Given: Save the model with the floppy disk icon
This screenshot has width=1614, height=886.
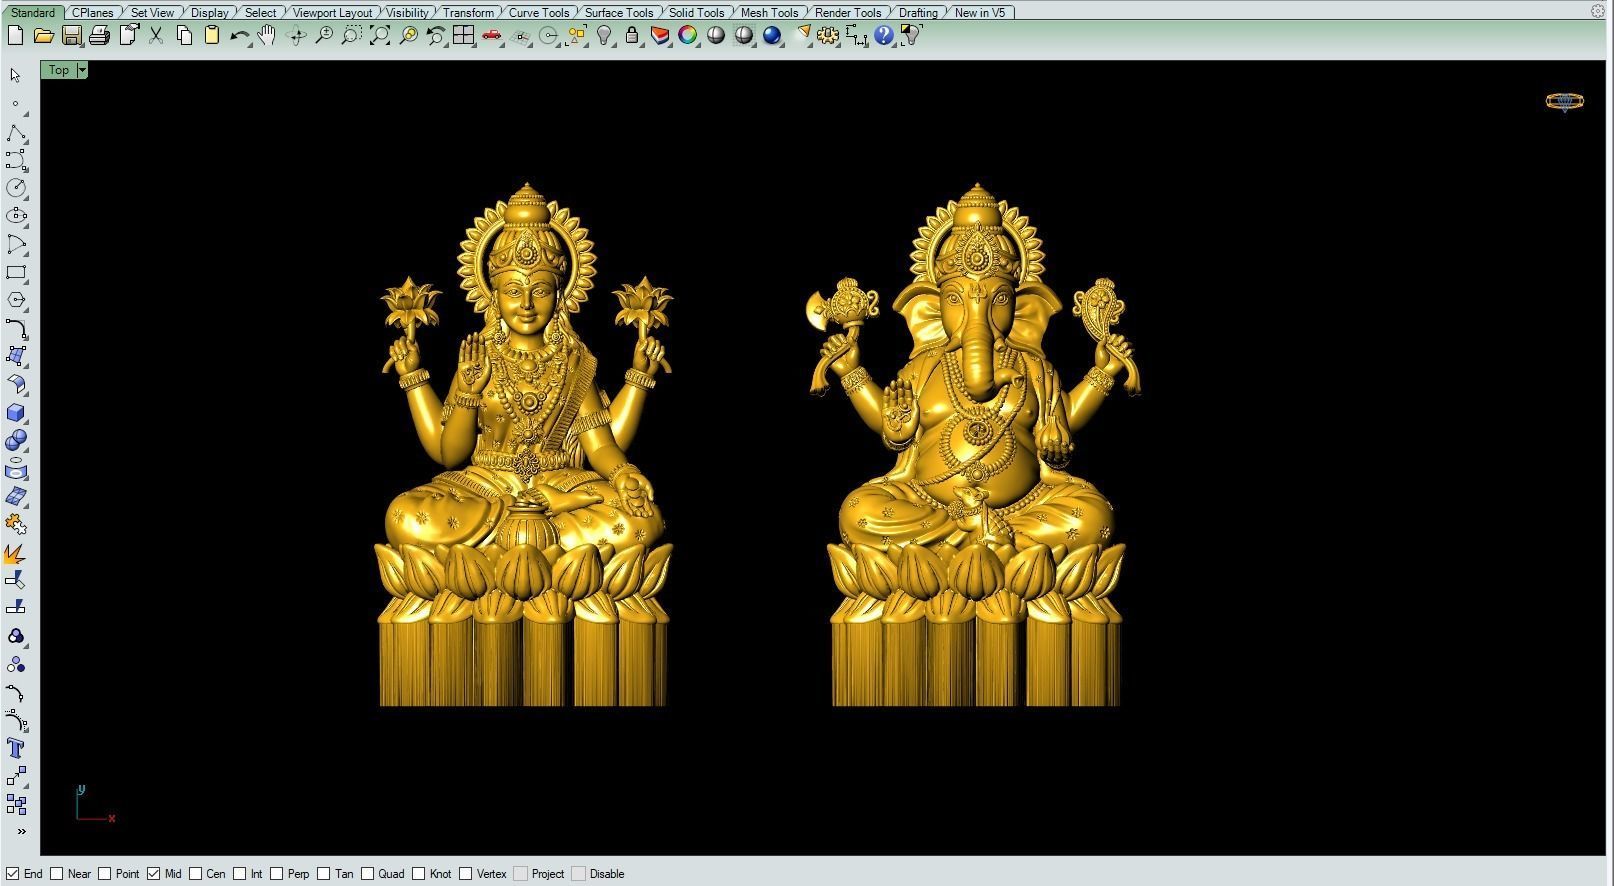Looking at the screenshot, I should pos(71,36).
